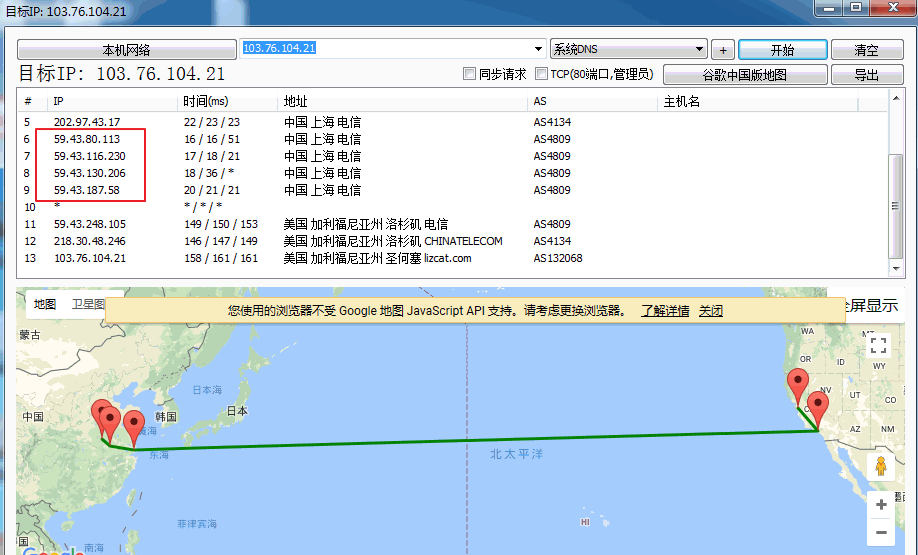
Task: Open the 了解详情 learn more link
Action: (x=665, y=311)
